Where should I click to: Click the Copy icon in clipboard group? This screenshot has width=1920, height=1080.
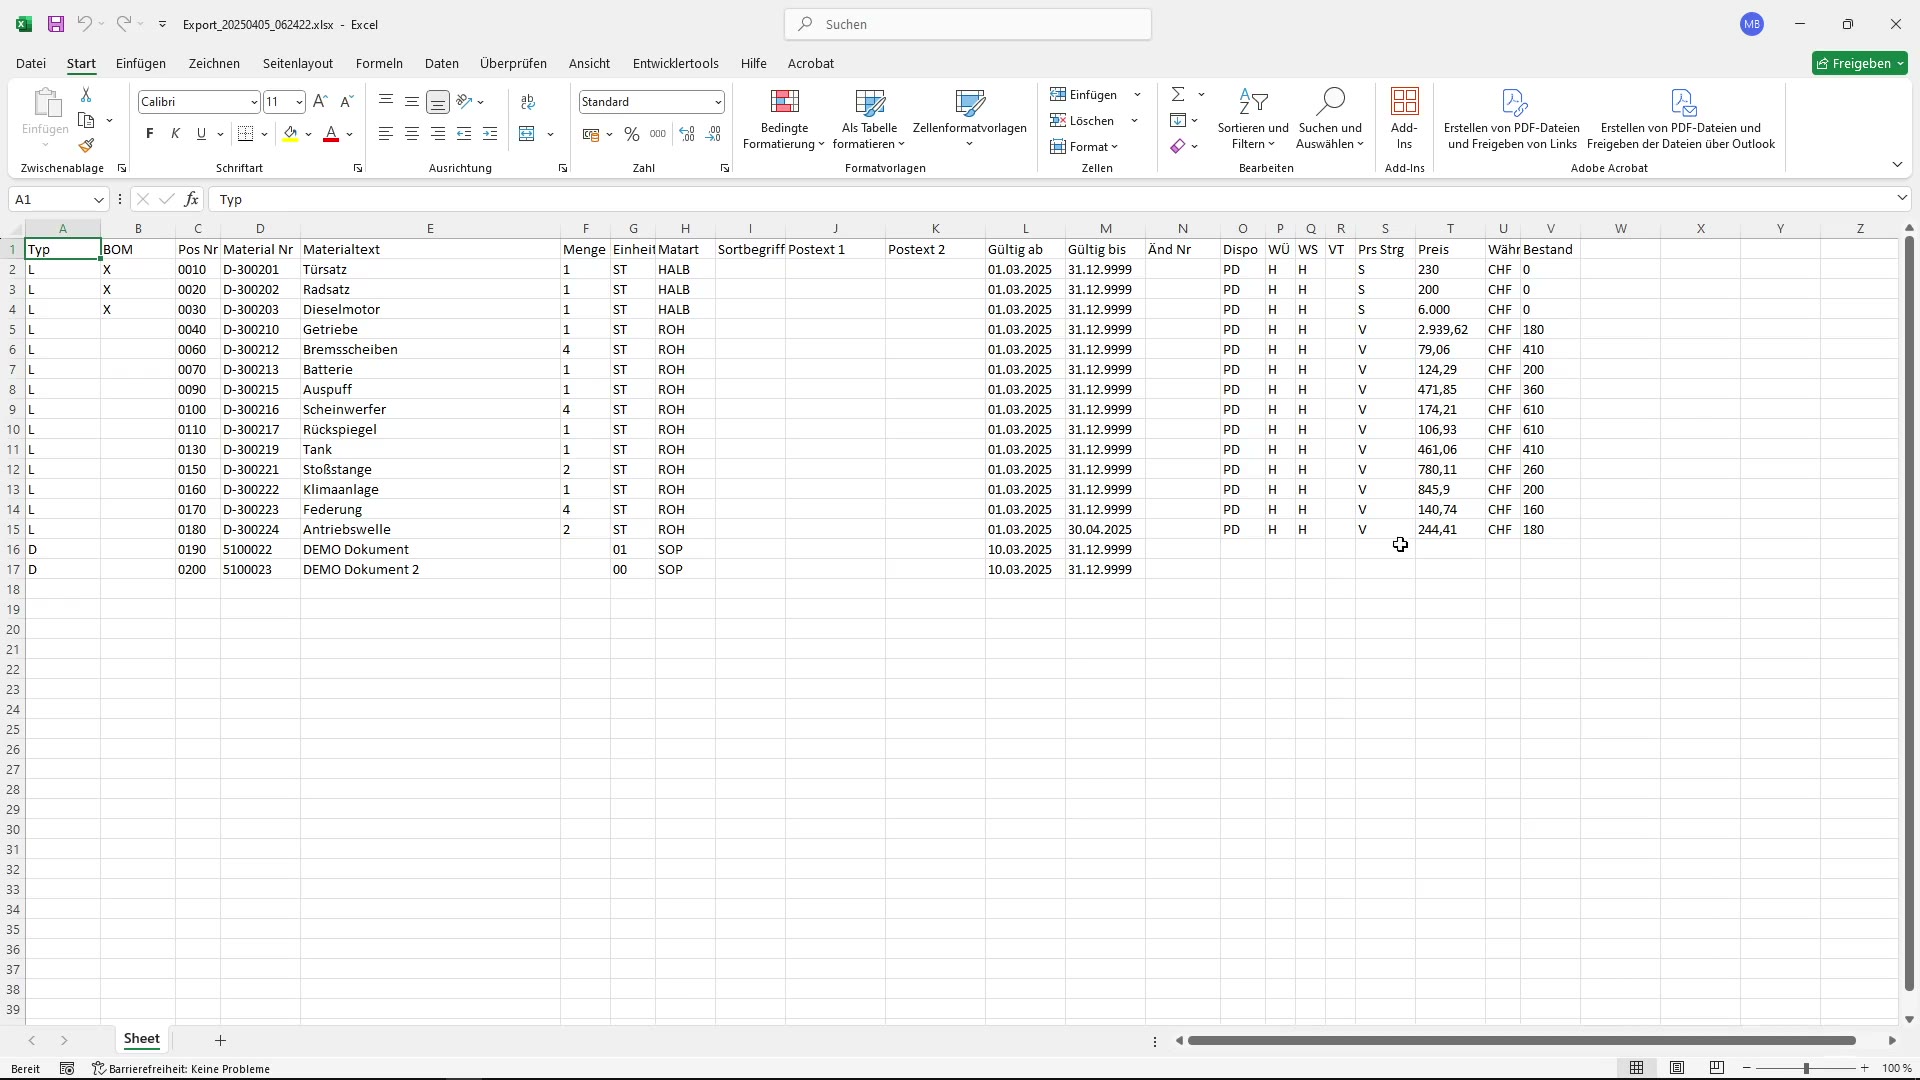pos(86,121)
